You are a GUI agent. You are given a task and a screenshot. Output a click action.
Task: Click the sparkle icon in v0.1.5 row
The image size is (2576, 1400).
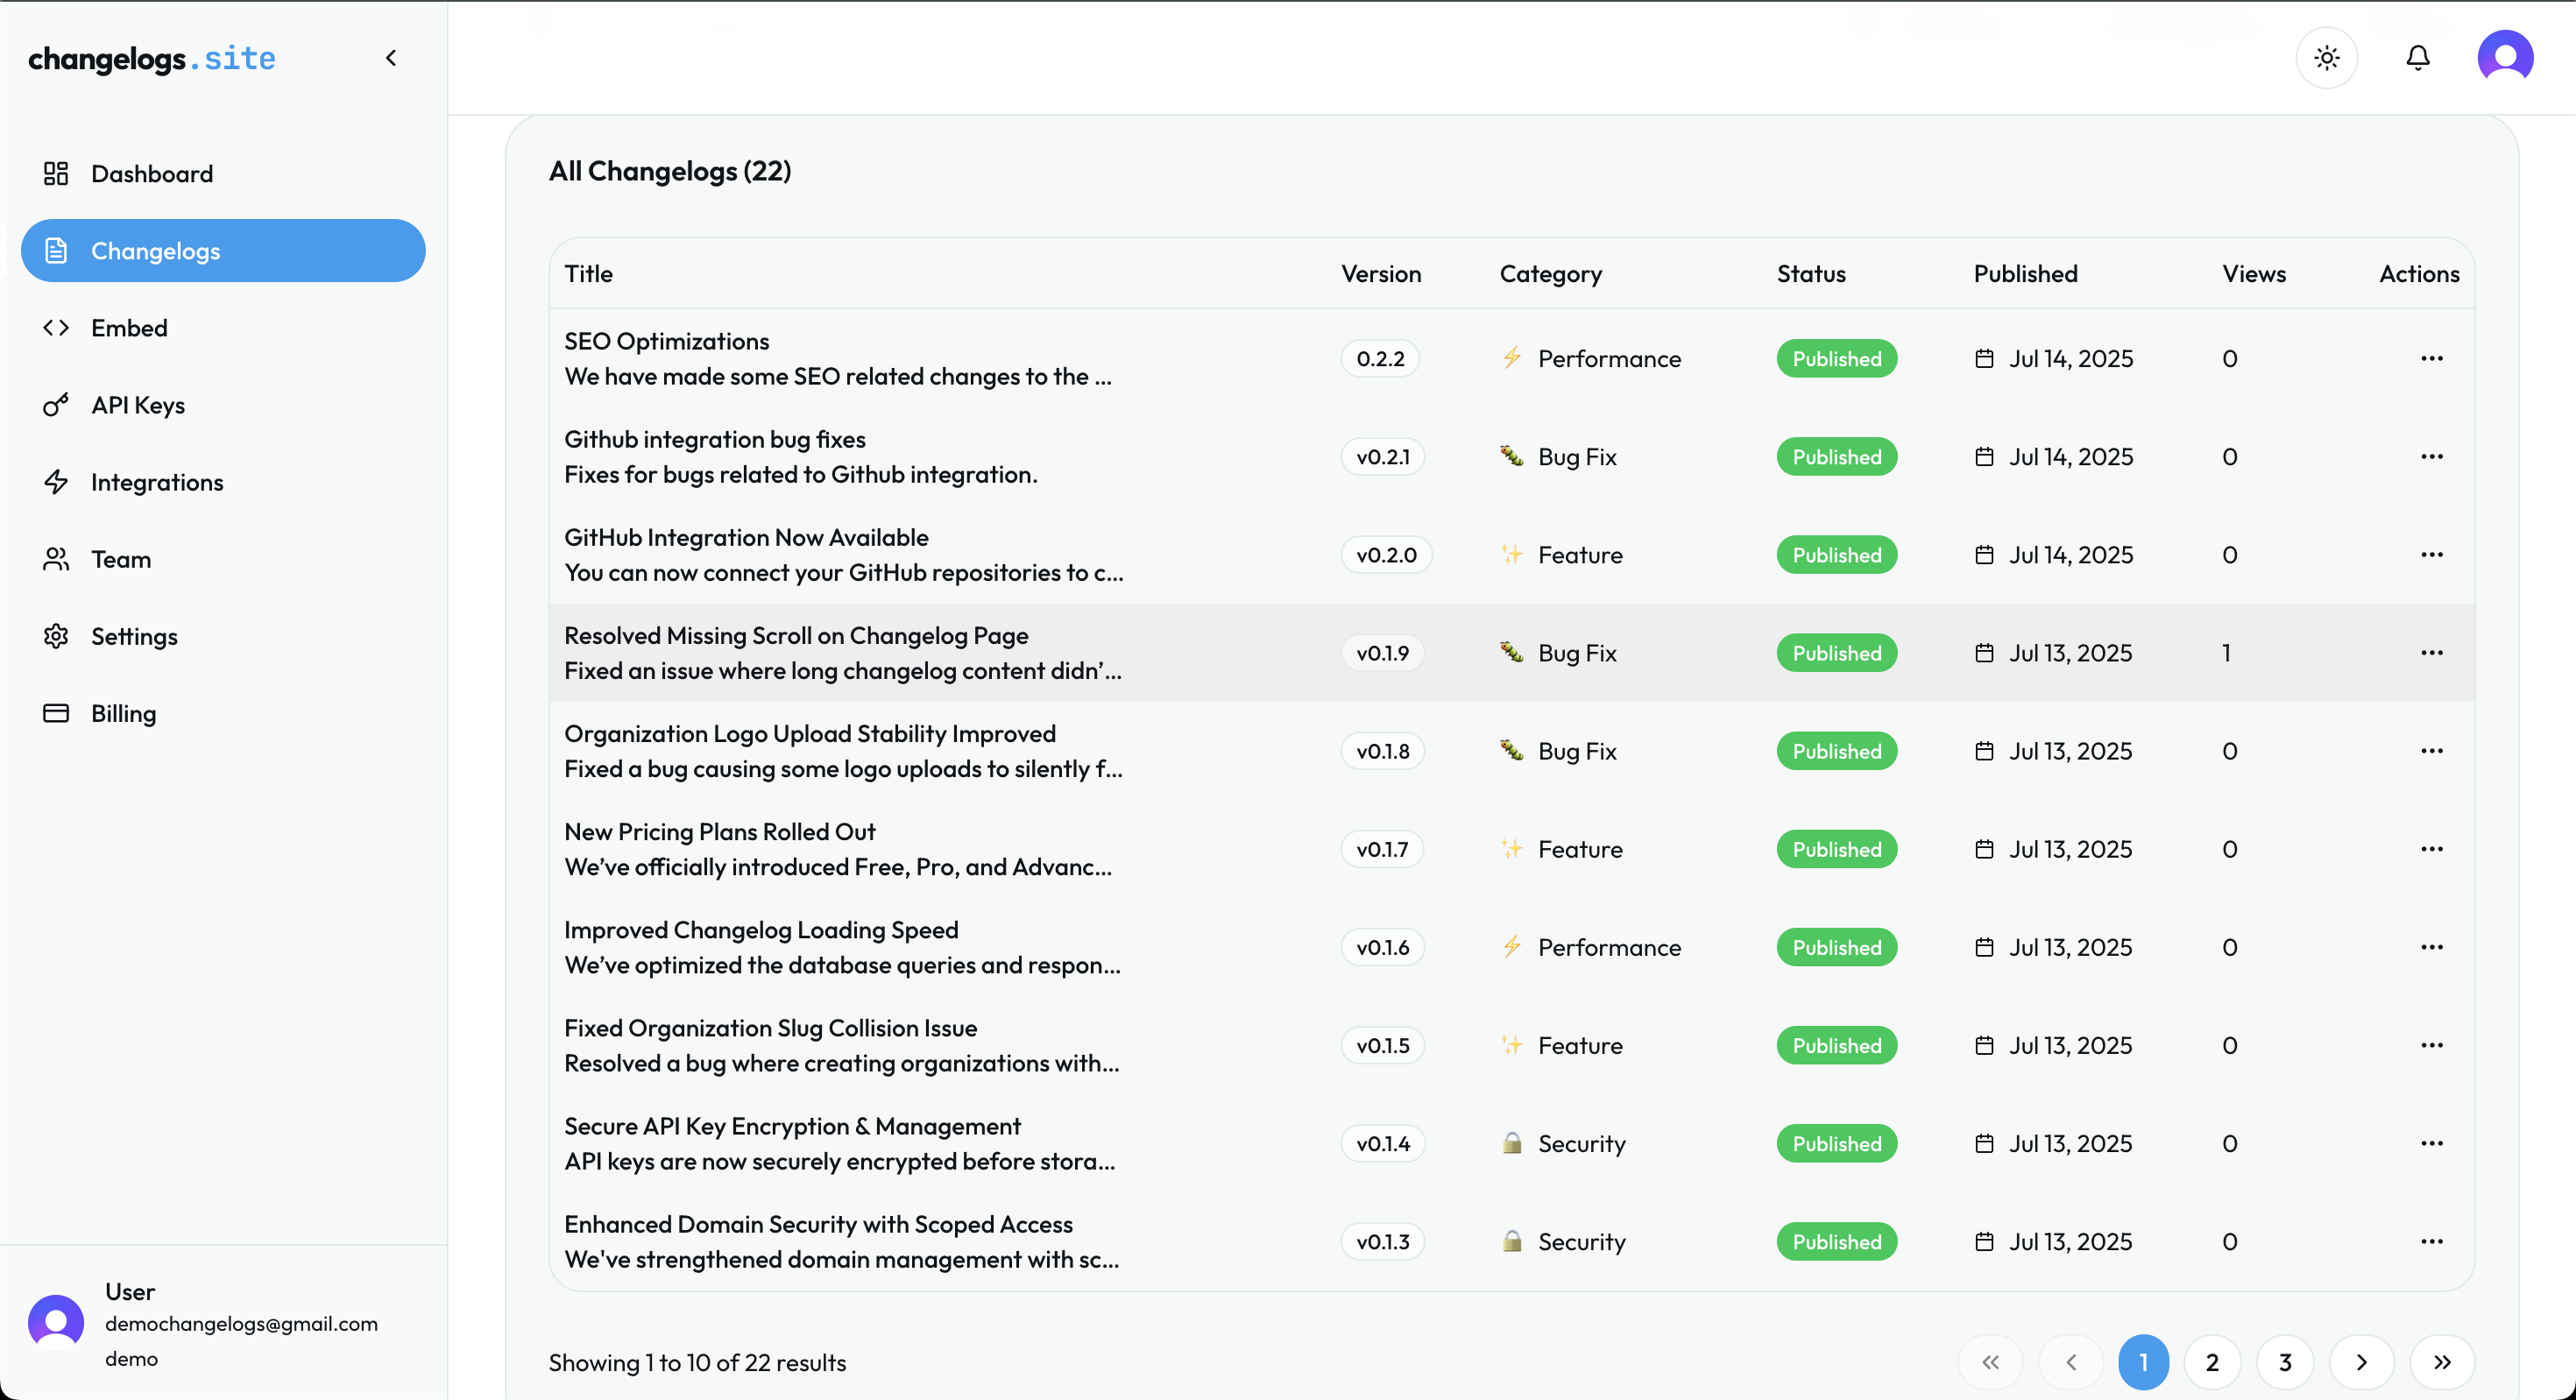tap(1511, 1044)
